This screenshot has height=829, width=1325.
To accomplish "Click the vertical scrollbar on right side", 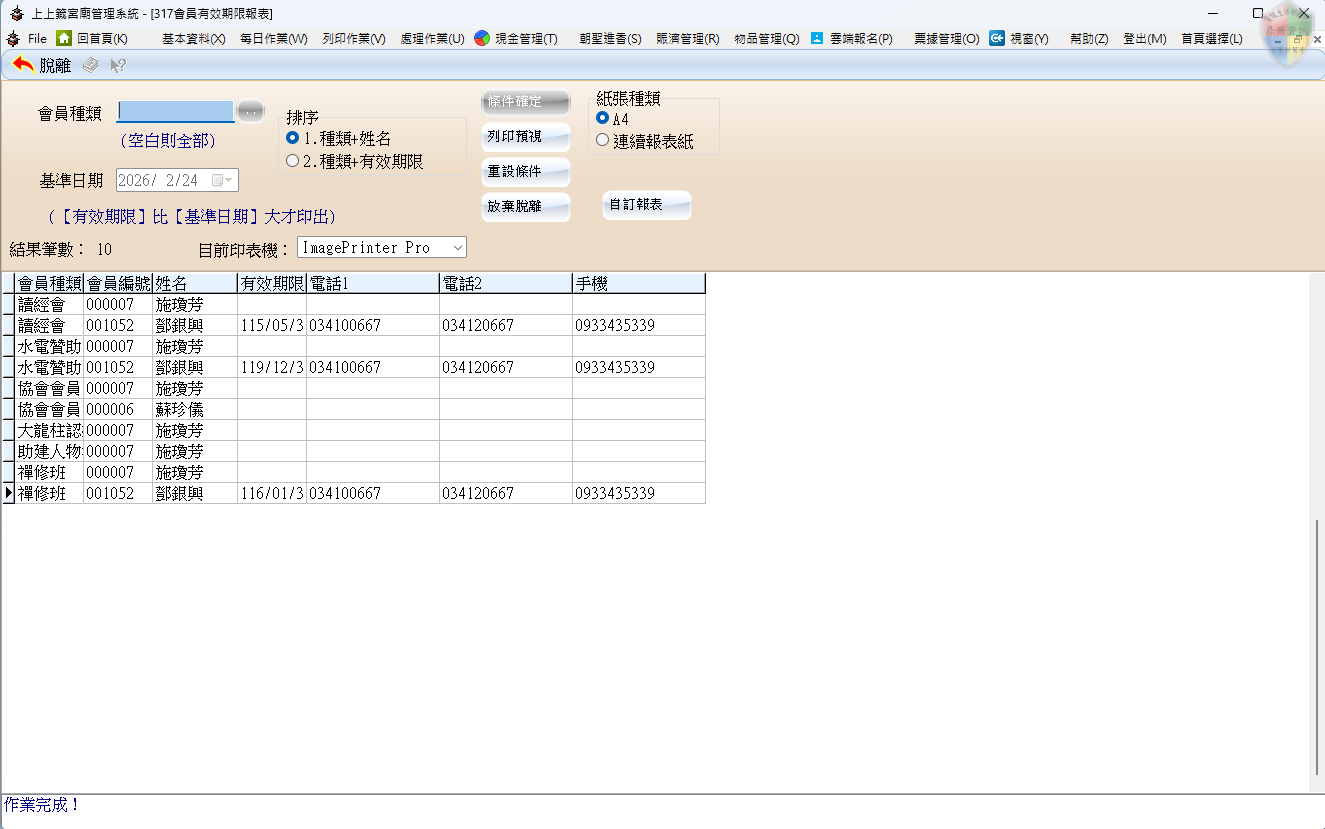I will (x=1317, y=650).
